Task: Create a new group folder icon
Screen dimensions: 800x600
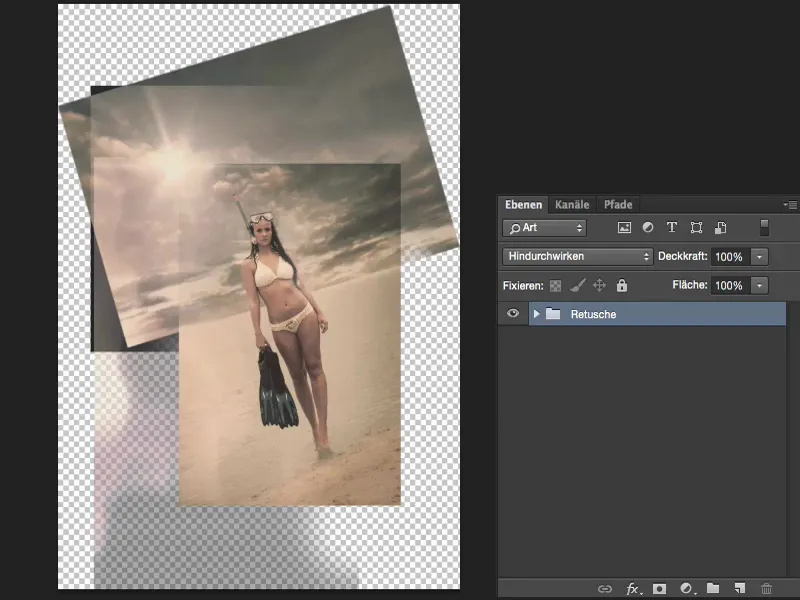Action: click(x=713, y=588)
